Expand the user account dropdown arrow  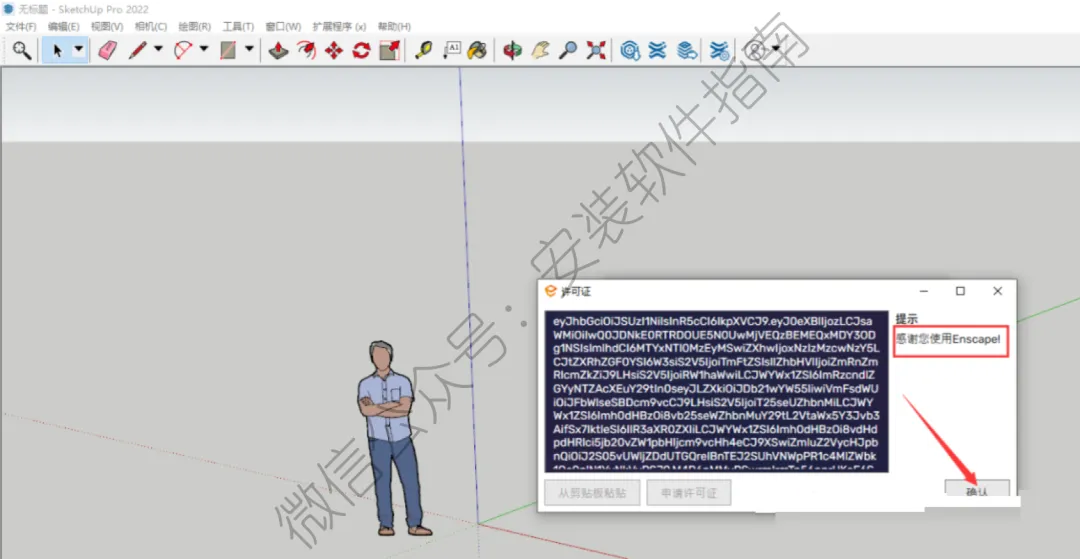coord(776,49)
